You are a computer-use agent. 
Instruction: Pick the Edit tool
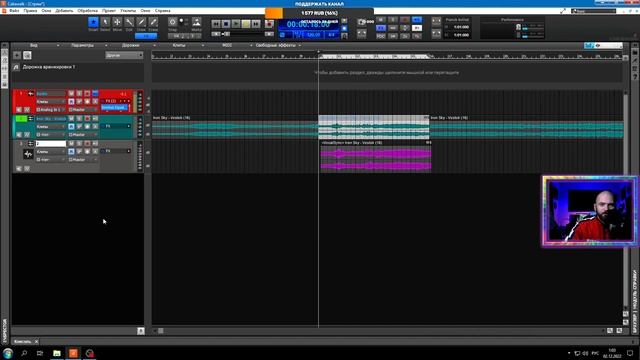[129, 22]
